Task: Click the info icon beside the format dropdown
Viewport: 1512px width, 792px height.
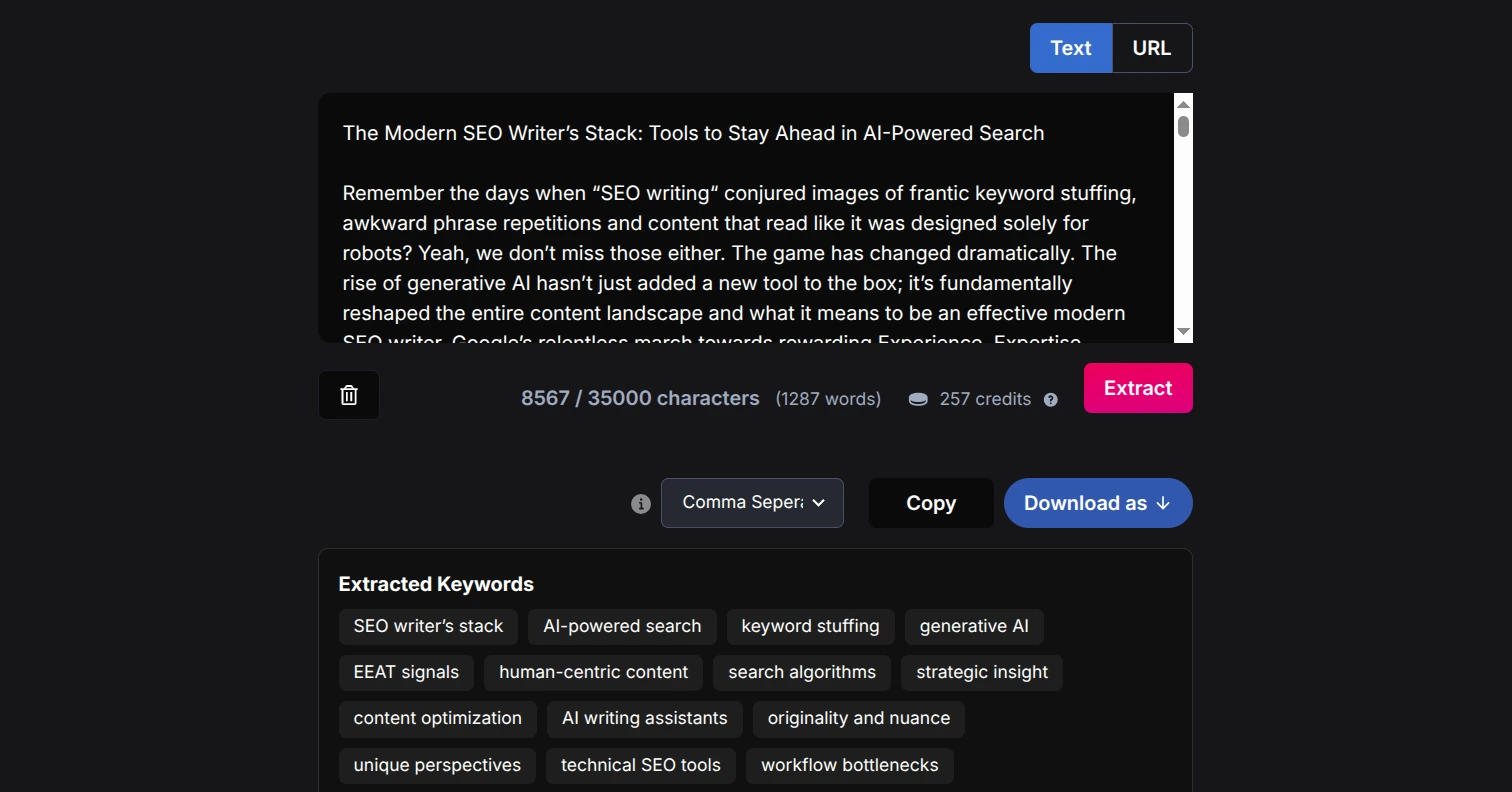Action: coord(640,503)
